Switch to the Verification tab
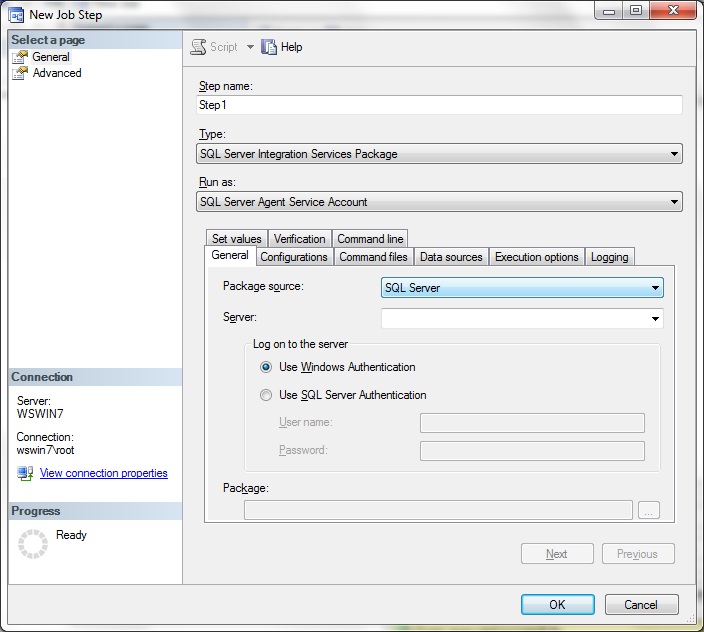The image size is (704, 632). (x=299, y=239)
